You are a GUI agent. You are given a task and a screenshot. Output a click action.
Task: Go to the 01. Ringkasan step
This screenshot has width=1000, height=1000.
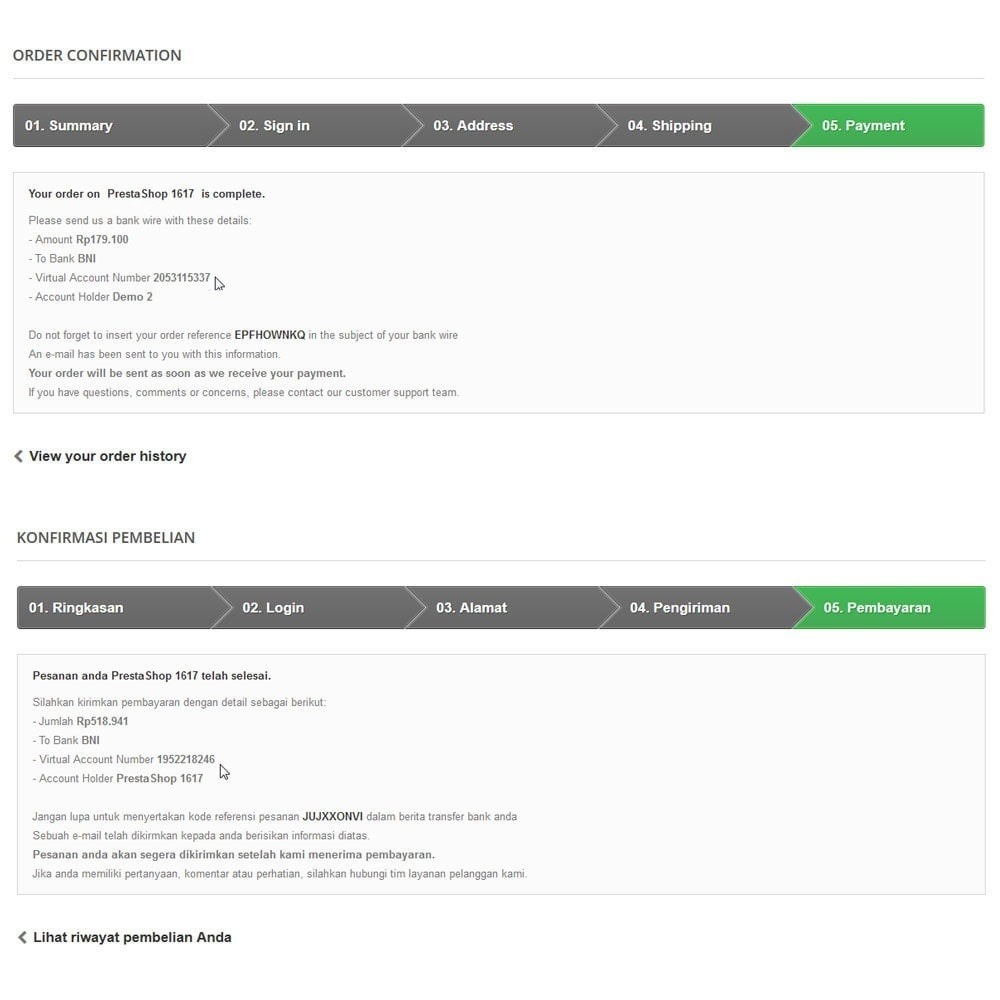(115, 608)
